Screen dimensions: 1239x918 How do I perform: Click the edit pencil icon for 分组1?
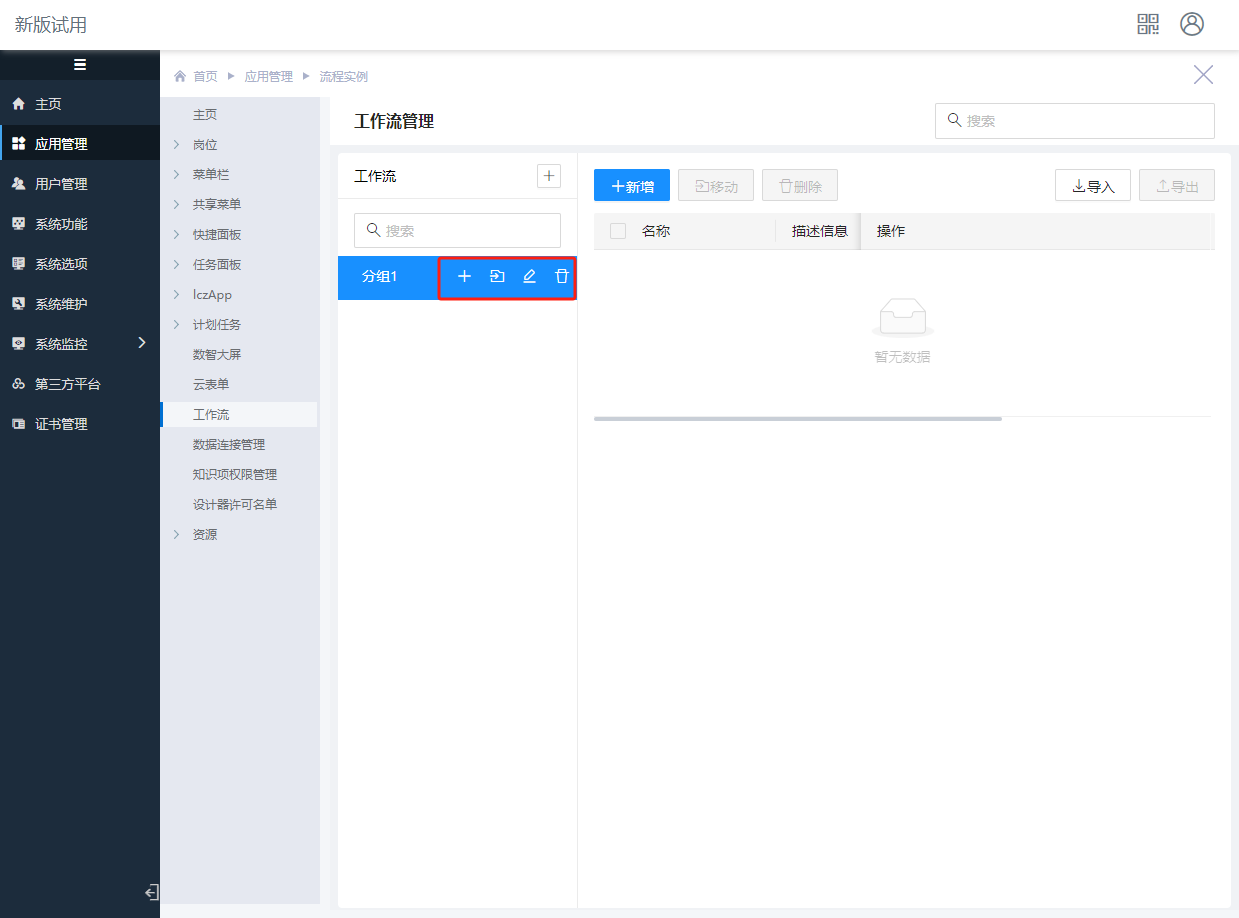point(530,276)
